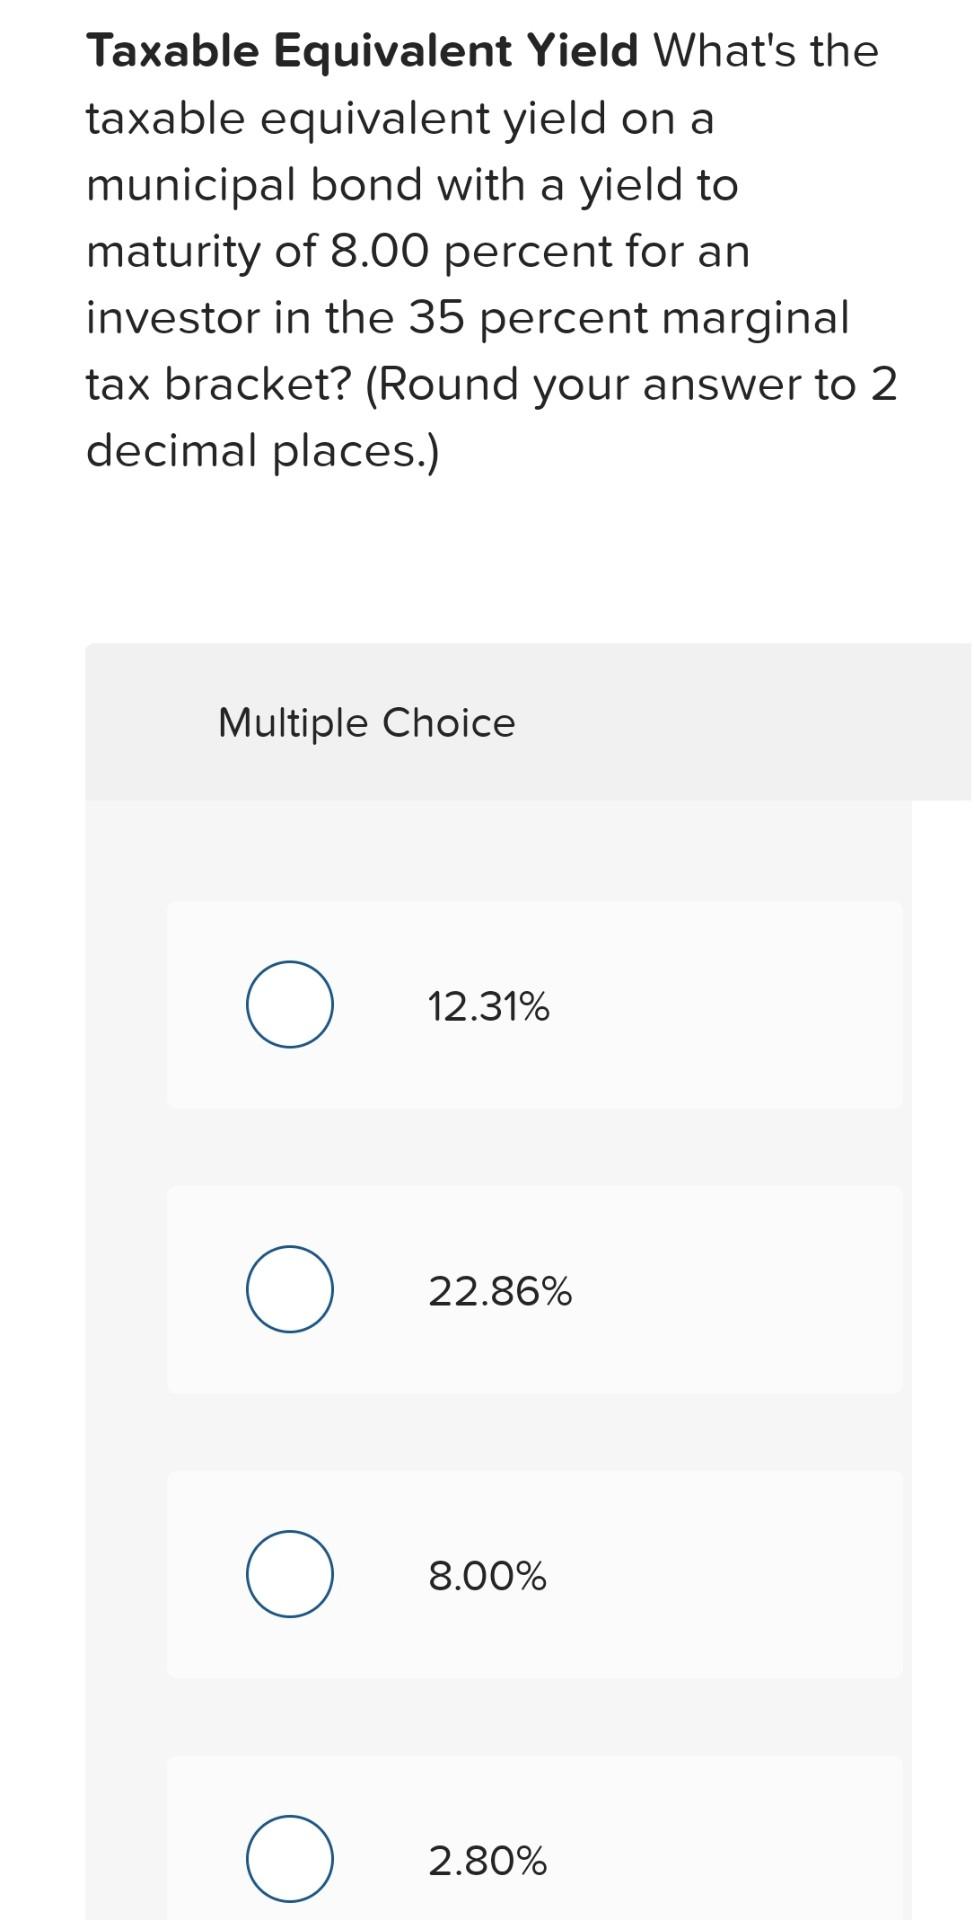Select the 12.31% radio button

click(289, 1005)
